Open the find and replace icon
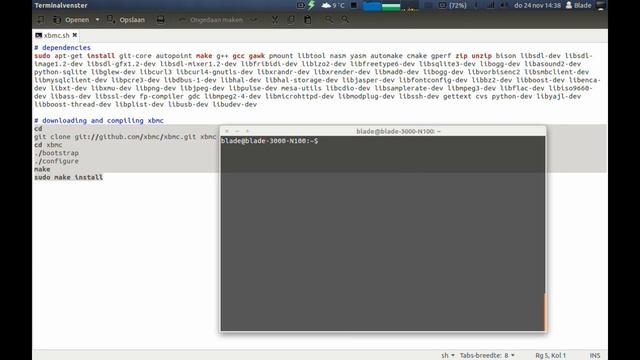 click(x=345, y=20)
